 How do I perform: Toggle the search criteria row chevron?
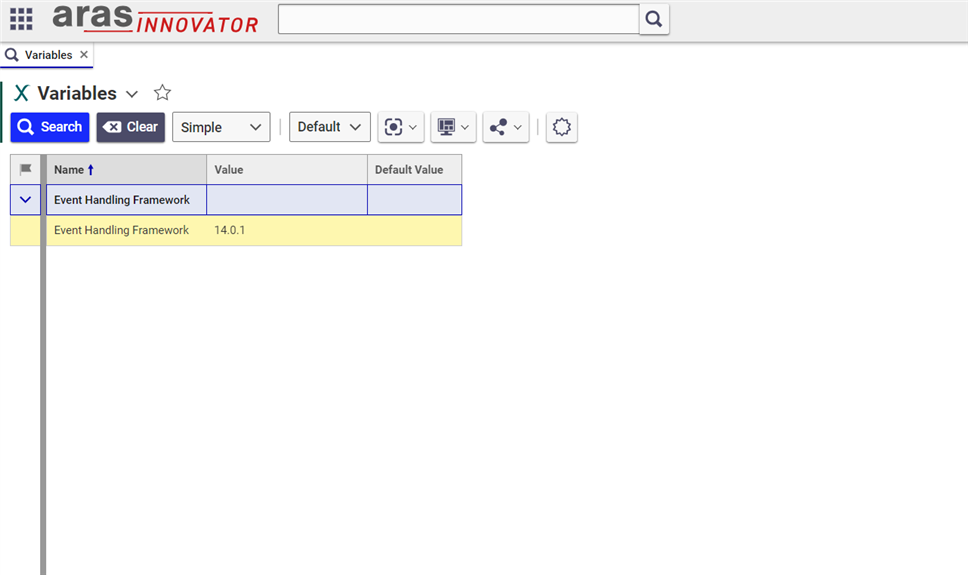[x=26, y=200]
